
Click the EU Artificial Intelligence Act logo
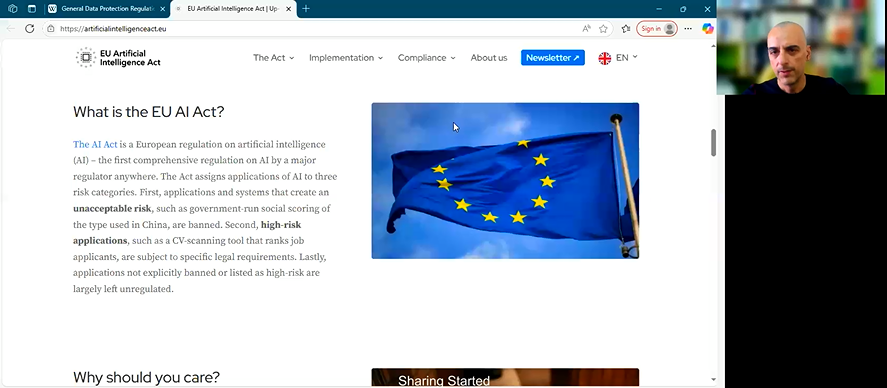point(118,58)
